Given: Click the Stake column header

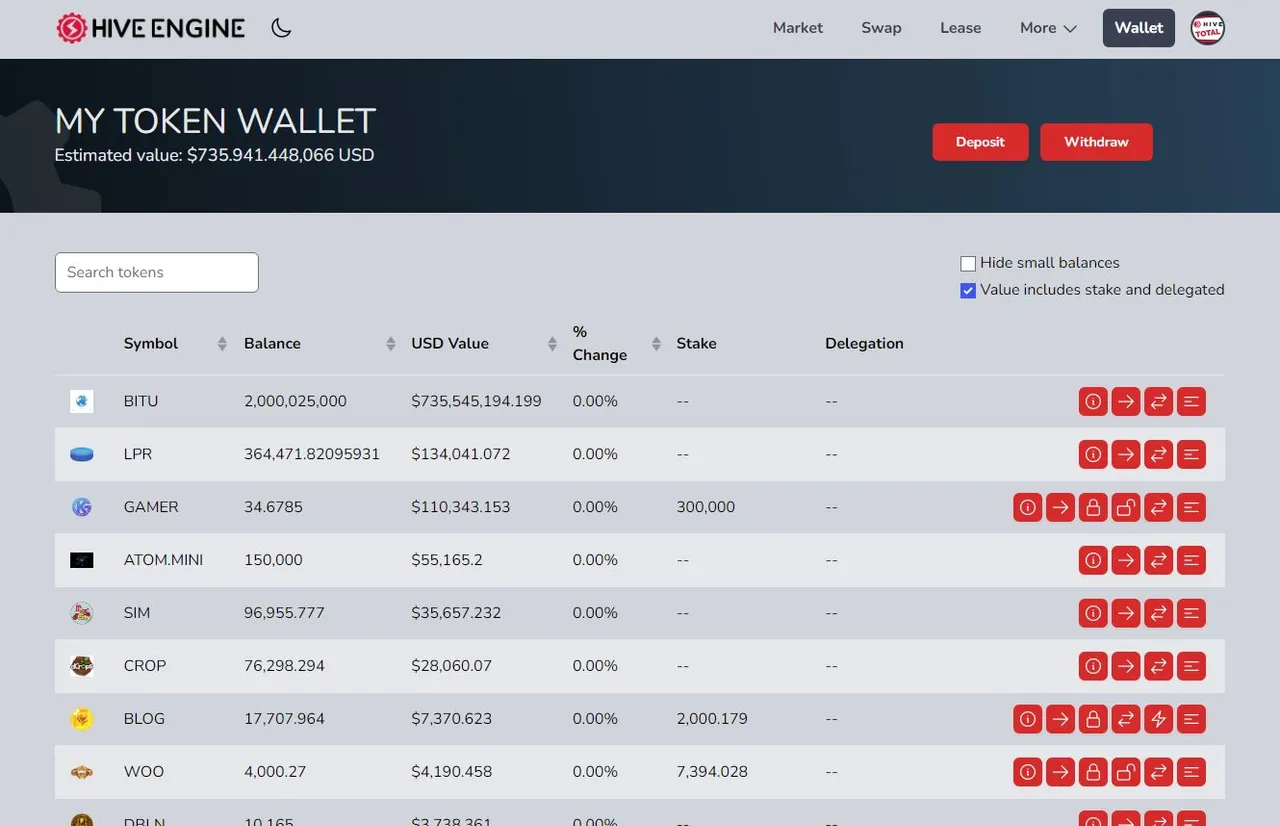Looking at the screenshot, I should pyautogui.click(x=696, y=344).
